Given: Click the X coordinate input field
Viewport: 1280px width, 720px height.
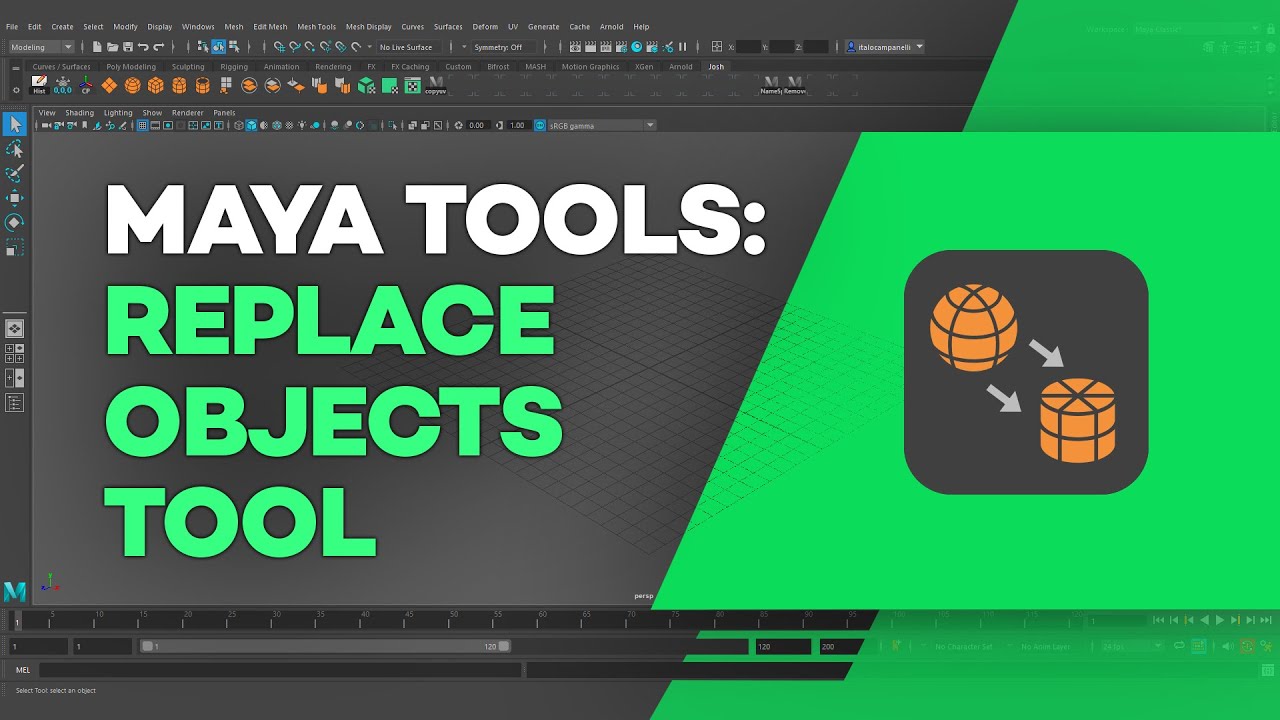Looking at the screenshot, I should coord(748,47).
